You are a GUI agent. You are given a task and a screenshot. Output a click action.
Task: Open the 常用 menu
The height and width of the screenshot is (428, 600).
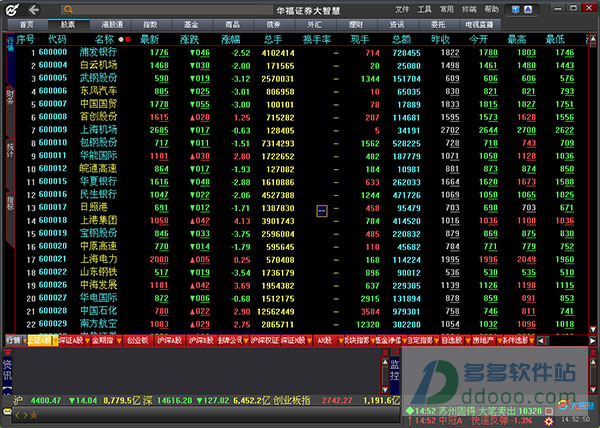(x=447, y=10)
